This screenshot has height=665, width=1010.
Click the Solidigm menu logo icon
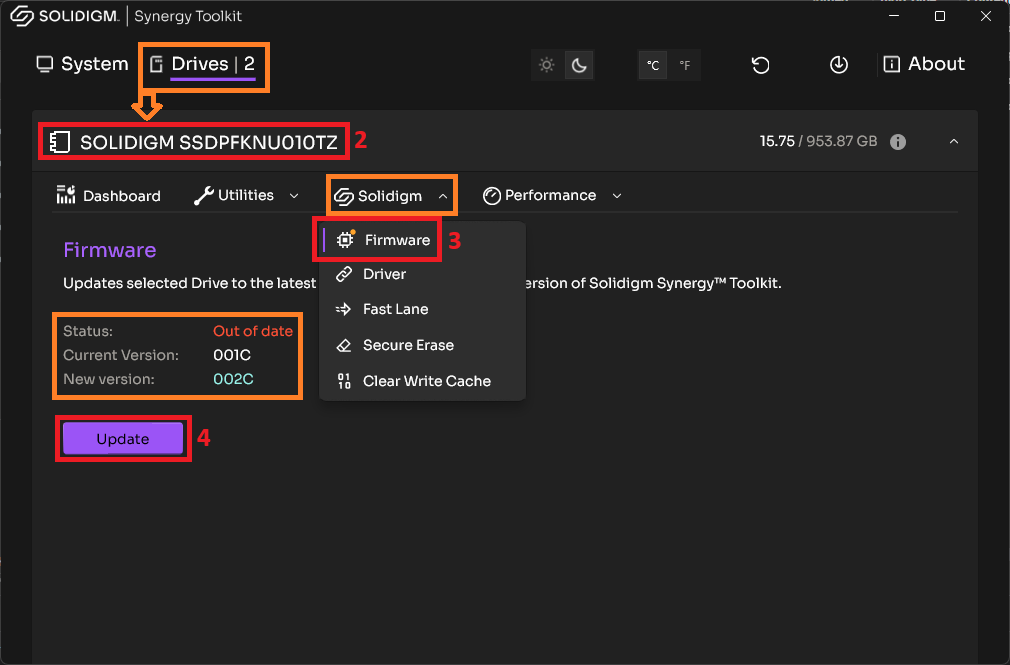point(343,197)
